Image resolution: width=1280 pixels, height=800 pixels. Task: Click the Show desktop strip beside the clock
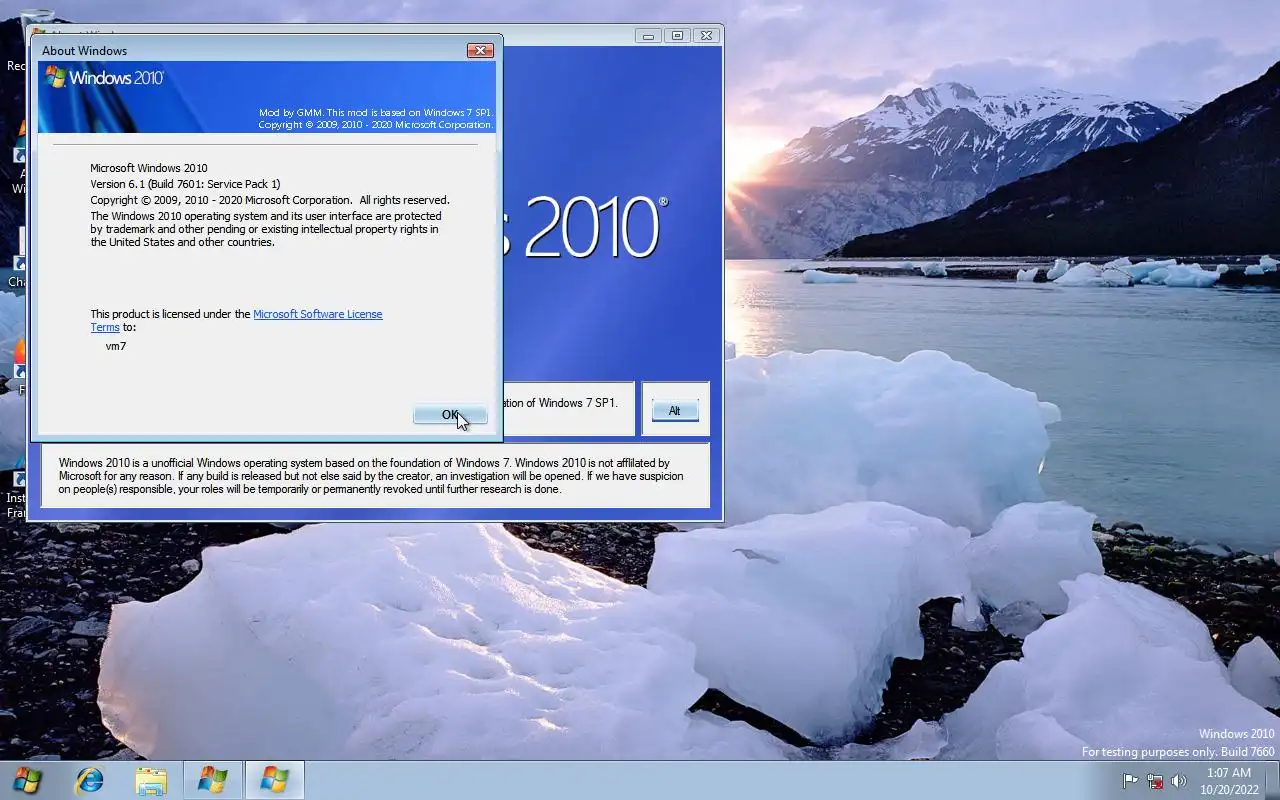point(1272,781)
